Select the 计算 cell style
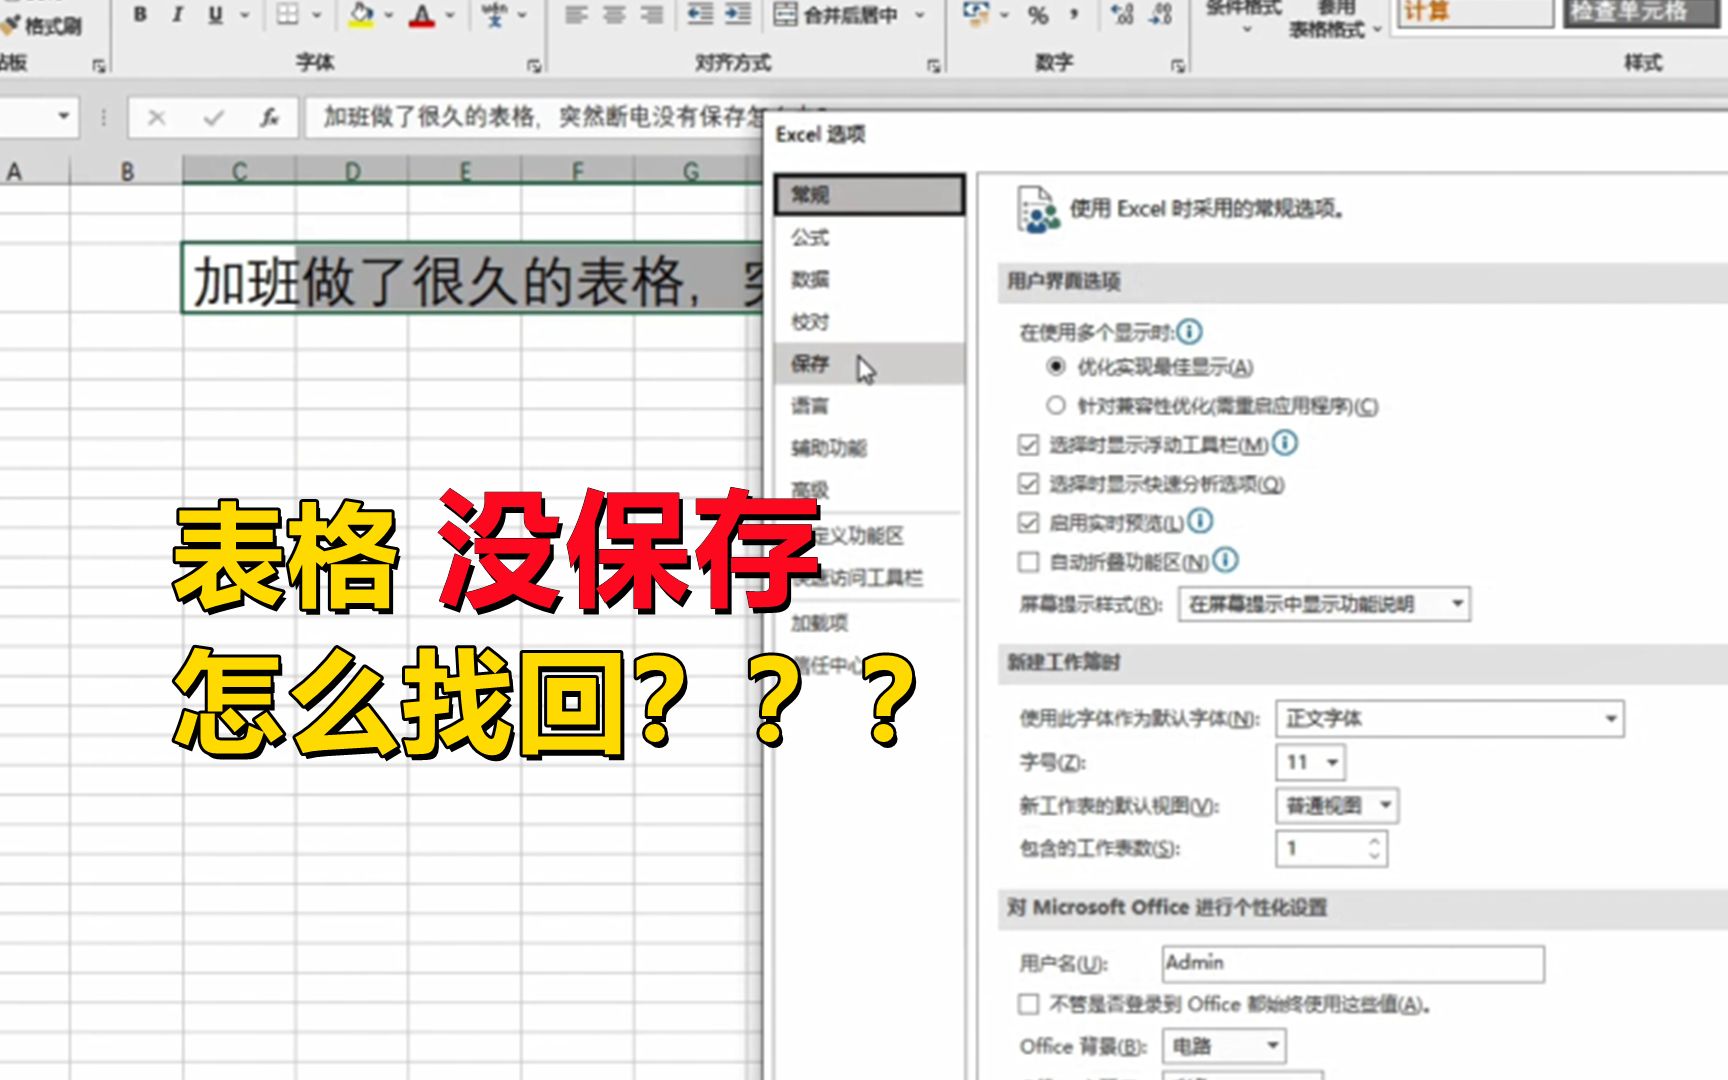Screen dimensions: 1728x1080 (x=1473, y=12)
